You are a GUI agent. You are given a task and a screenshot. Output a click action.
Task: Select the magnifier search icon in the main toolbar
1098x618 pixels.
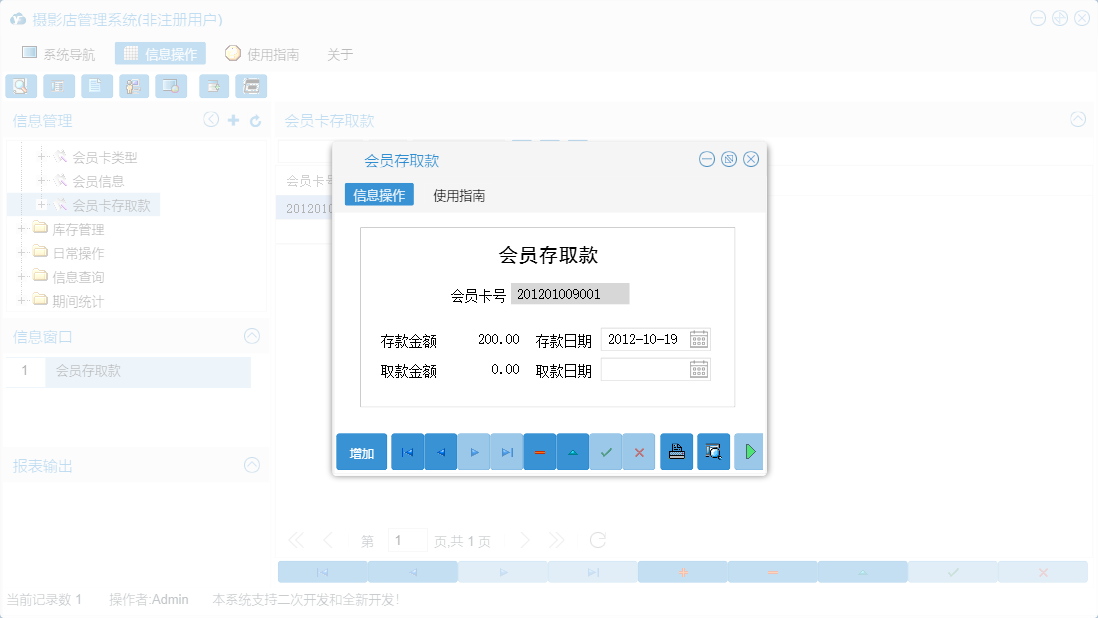pyautogui.click(x=20, y=86)
